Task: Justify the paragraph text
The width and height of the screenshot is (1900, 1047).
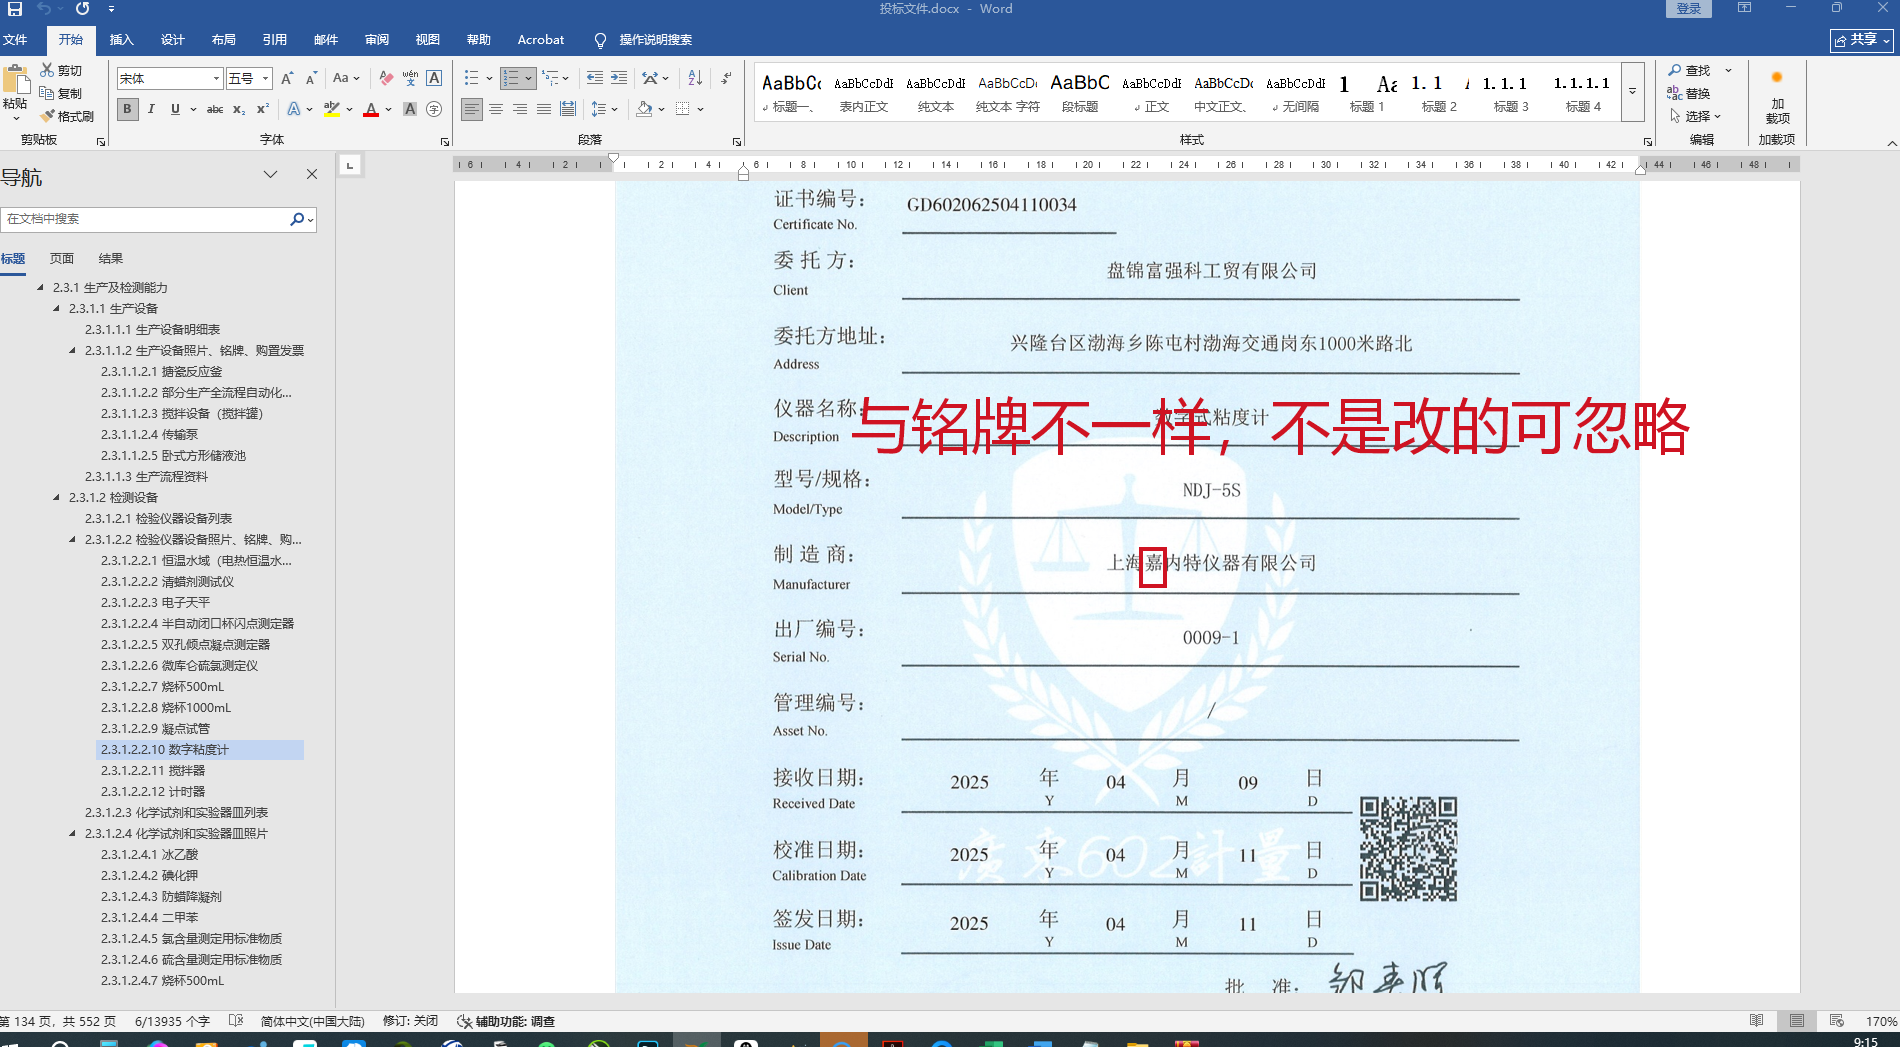Action: [544, 109]
